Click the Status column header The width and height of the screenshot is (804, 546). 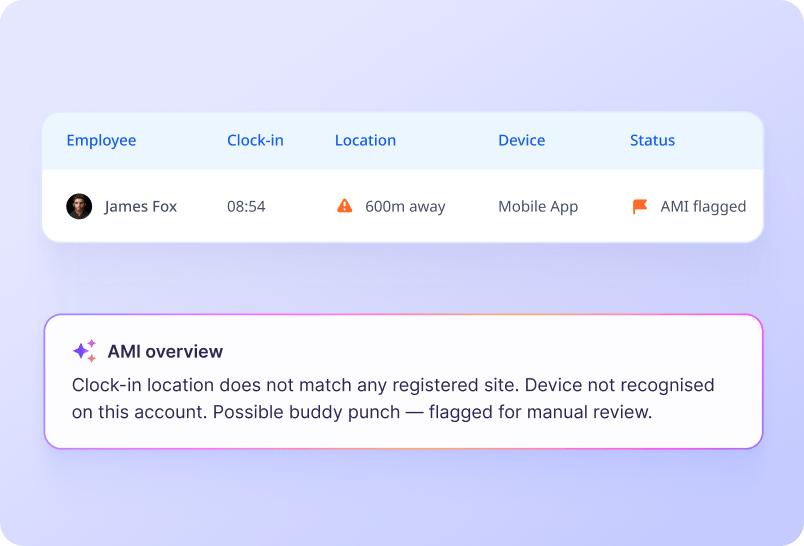coord(652,140)
